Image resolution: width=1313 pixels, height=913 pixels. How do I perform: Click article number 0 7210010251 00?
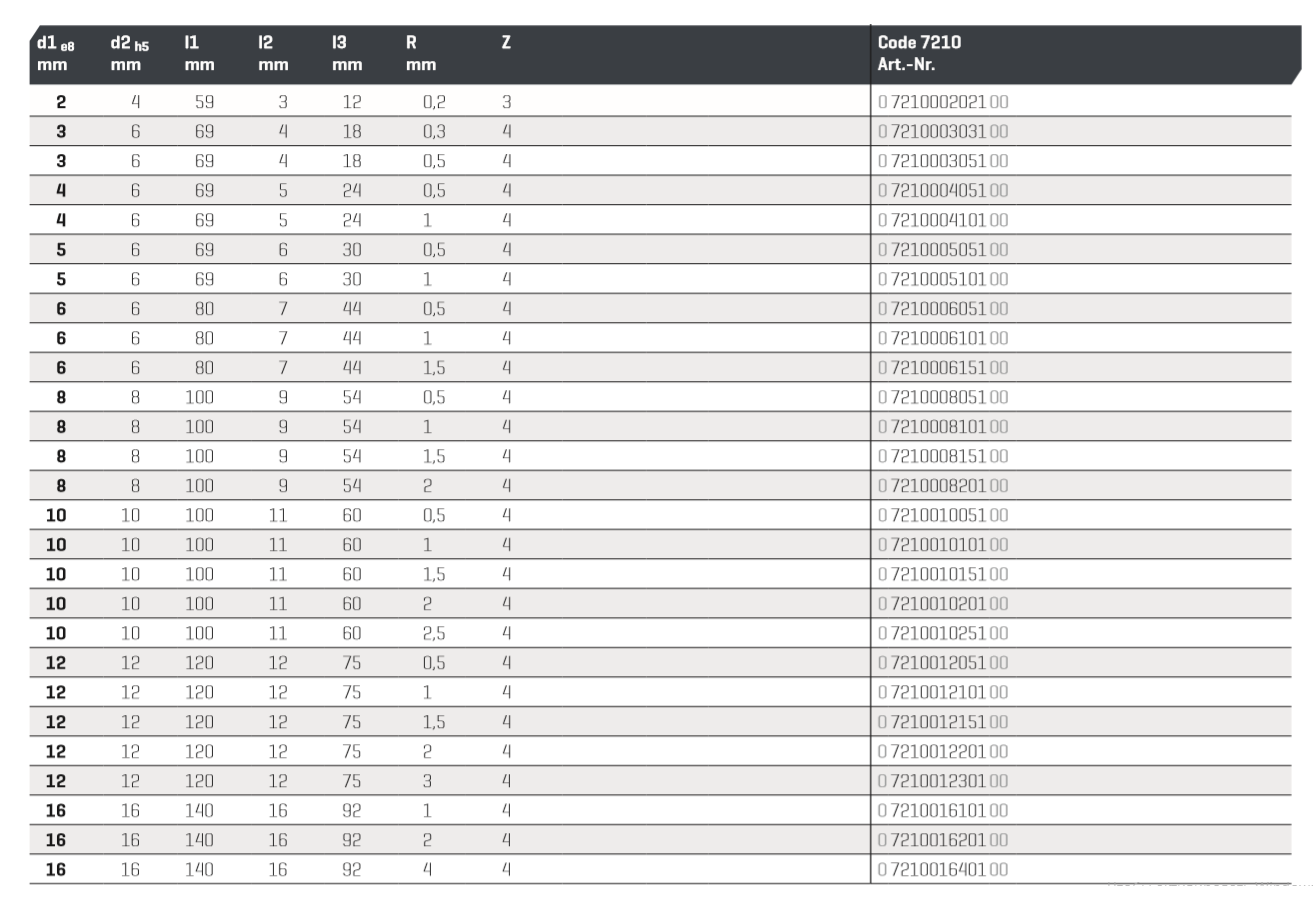(x=943, y=633)
